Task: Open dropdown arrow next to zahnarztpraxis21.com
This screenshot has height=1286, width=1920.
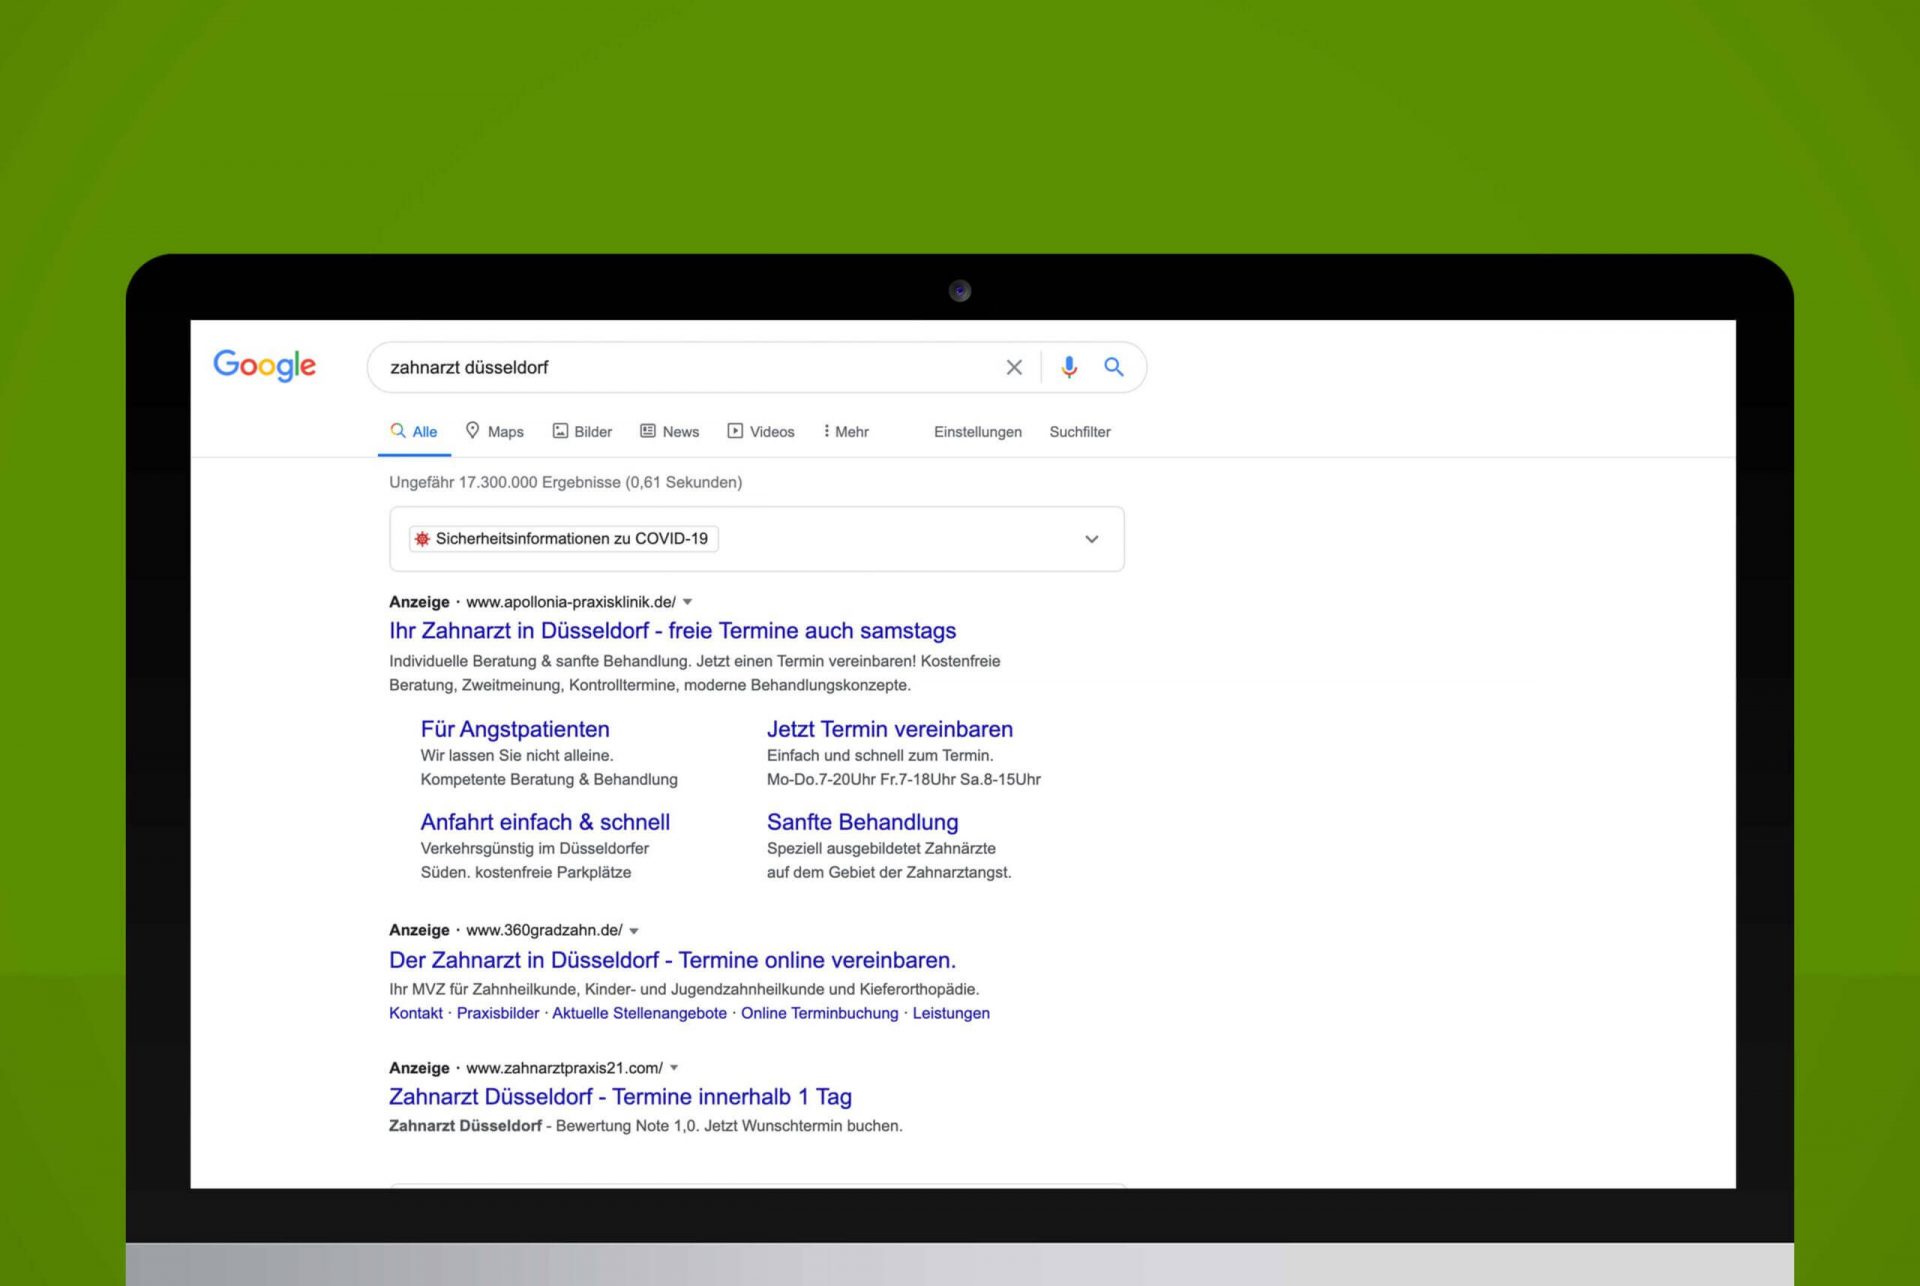Action: pos(674,1068)
